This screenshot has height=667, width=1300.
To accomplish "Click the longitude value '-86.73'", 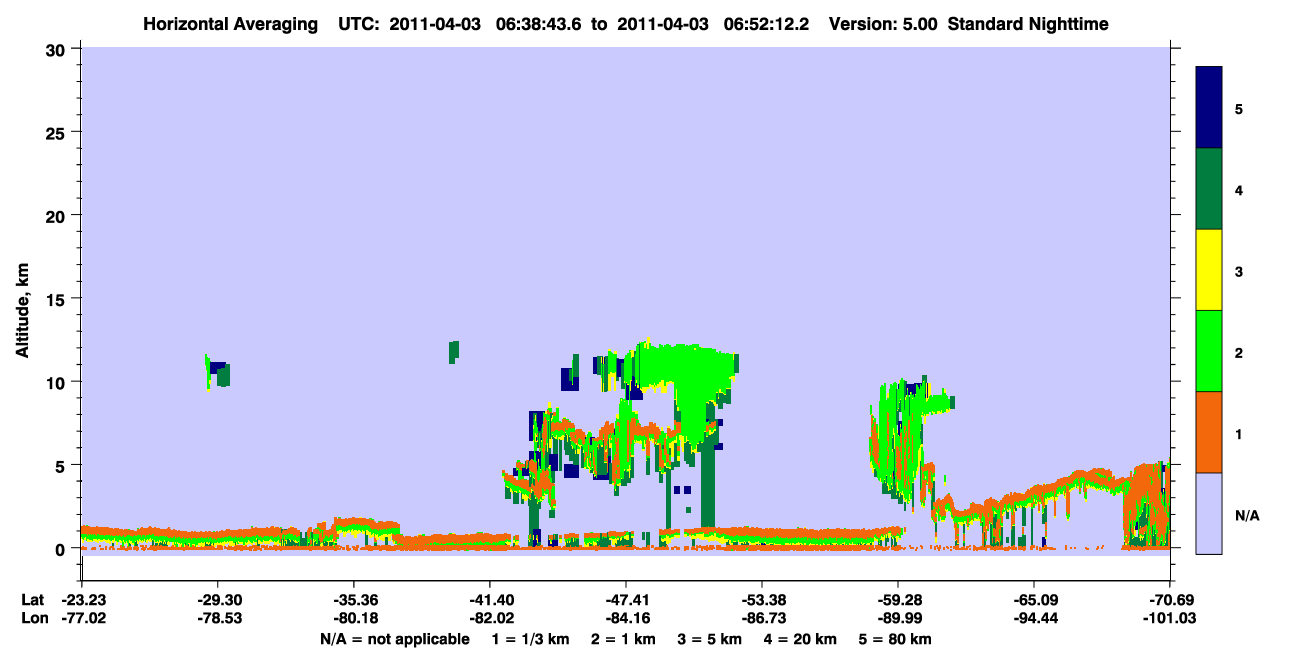I will coord(762,619).
